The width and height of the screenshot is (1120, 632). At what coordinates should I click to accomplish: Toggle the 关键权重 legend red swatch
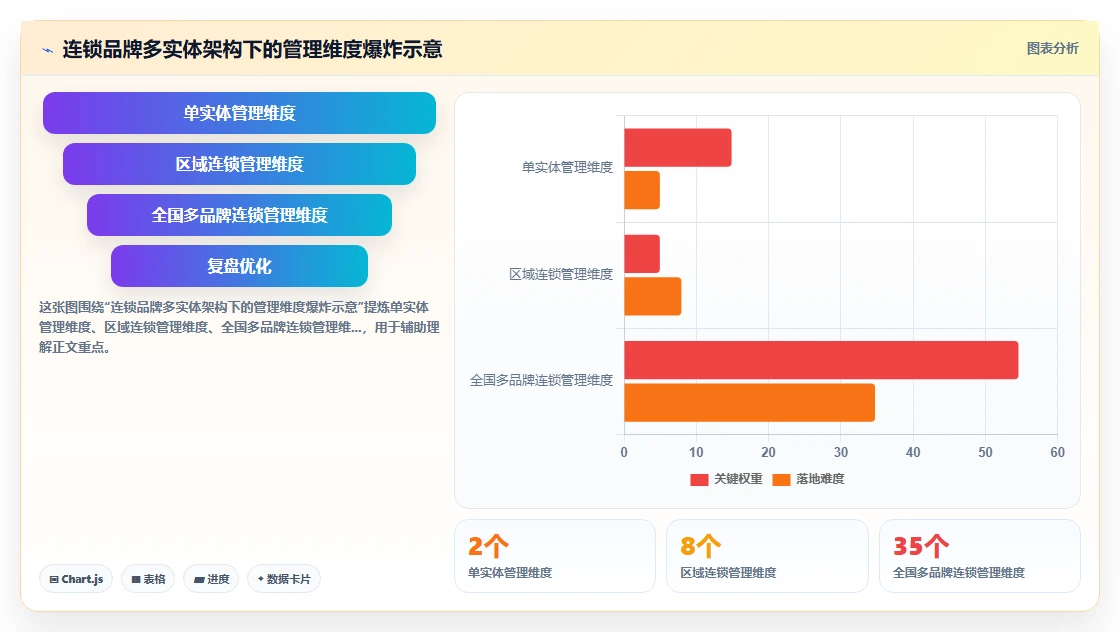click(x=699, y=479)
